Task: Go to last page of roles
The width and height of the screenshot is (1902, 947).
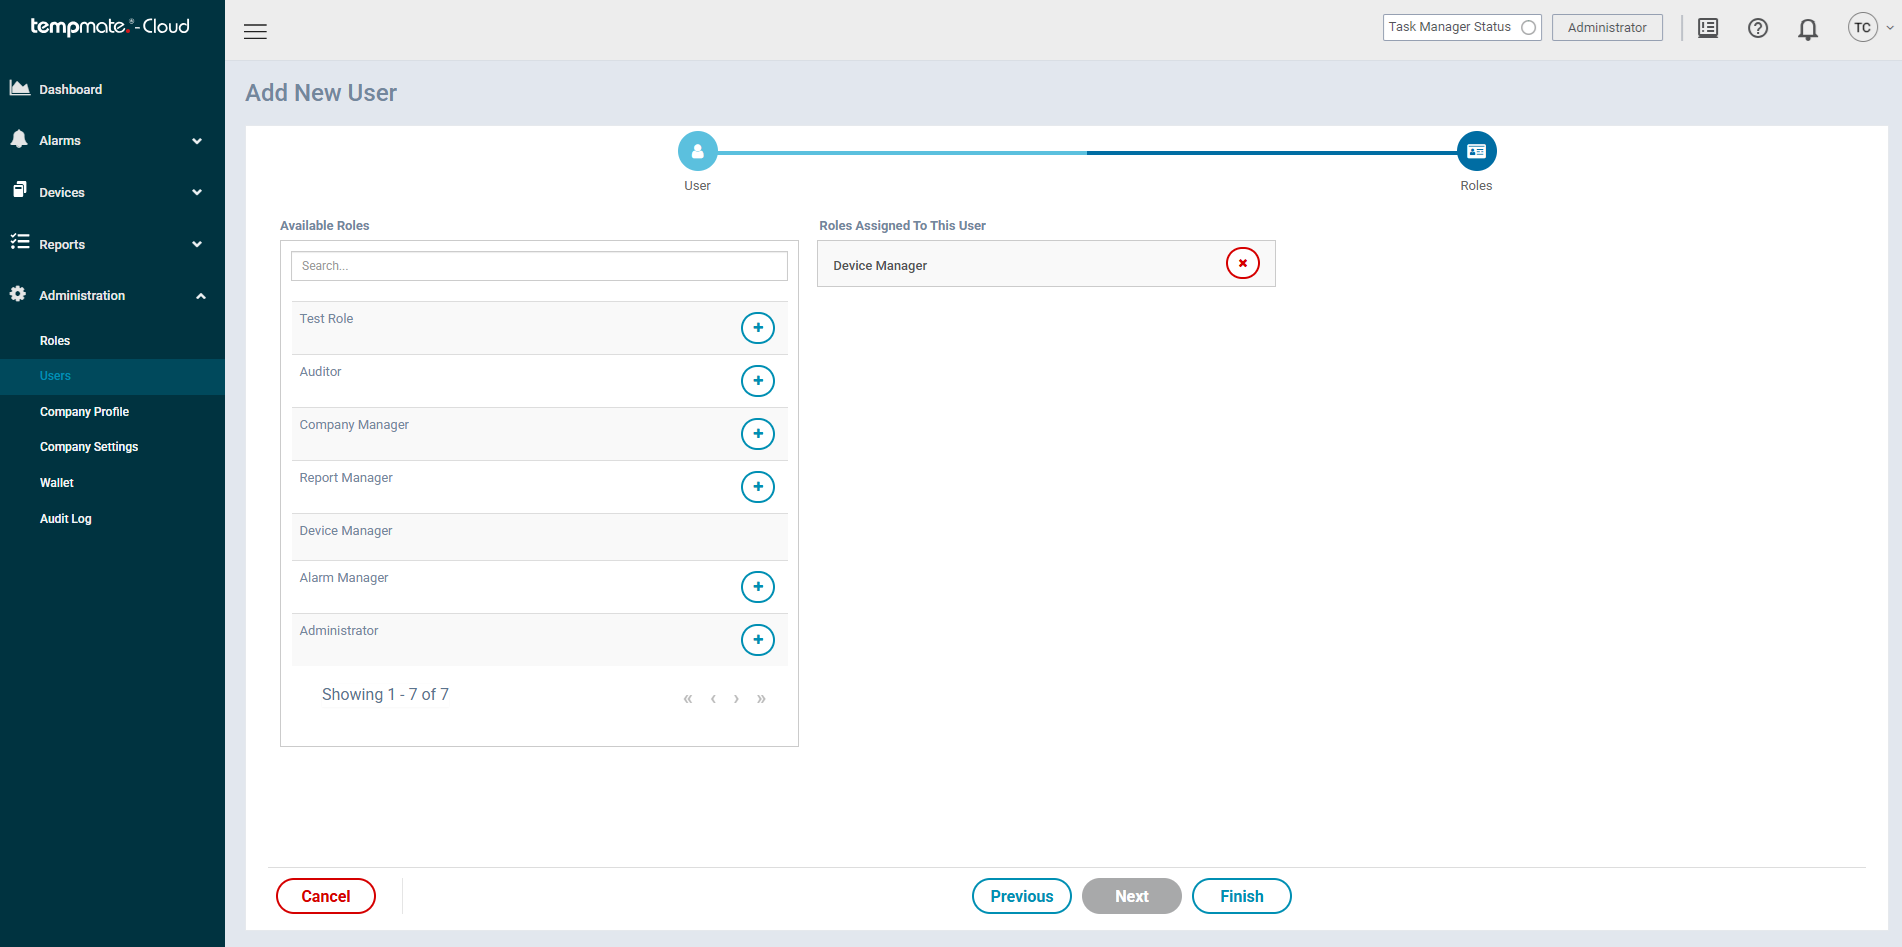Action: [761, 699]
